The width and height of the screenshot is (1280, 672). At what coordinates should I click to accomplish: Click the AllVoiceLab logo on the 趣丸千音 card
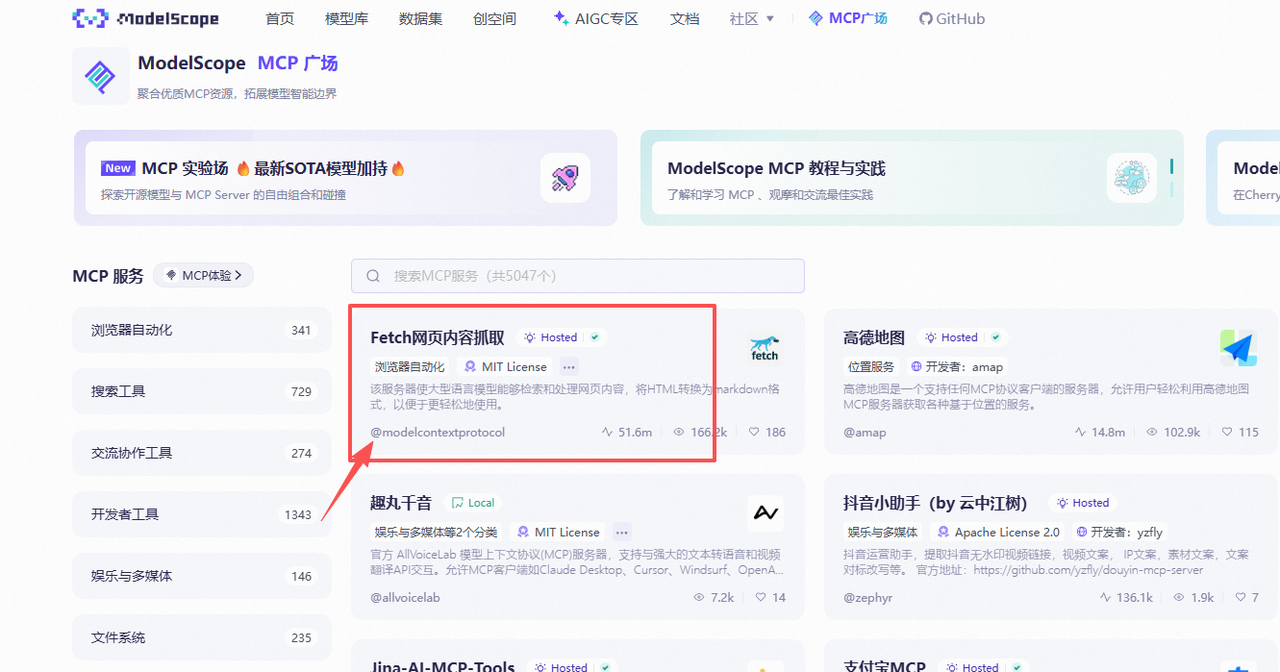(x=765, y=511)
